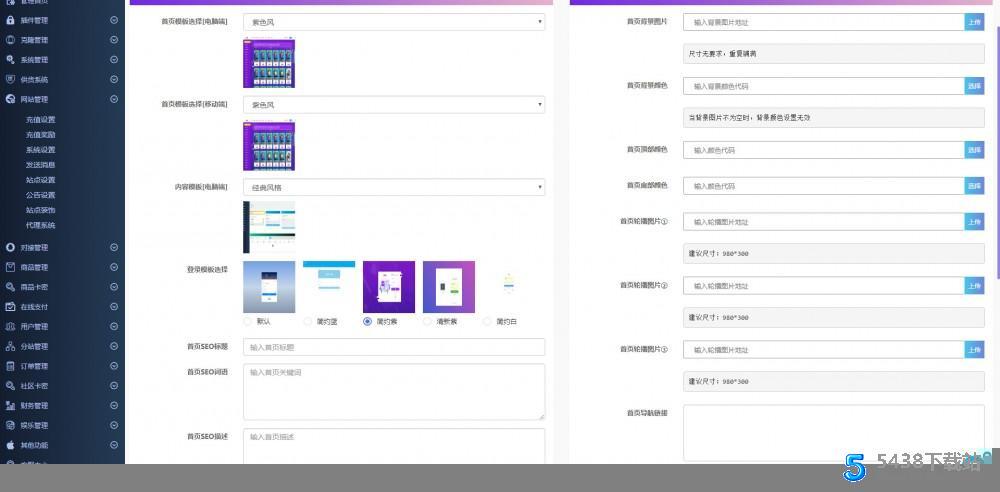The height and width of the screenshot is (492, 1000).
Task: Click 上传 button for 首页轮播图片①
Action: [x=974, y=222]
